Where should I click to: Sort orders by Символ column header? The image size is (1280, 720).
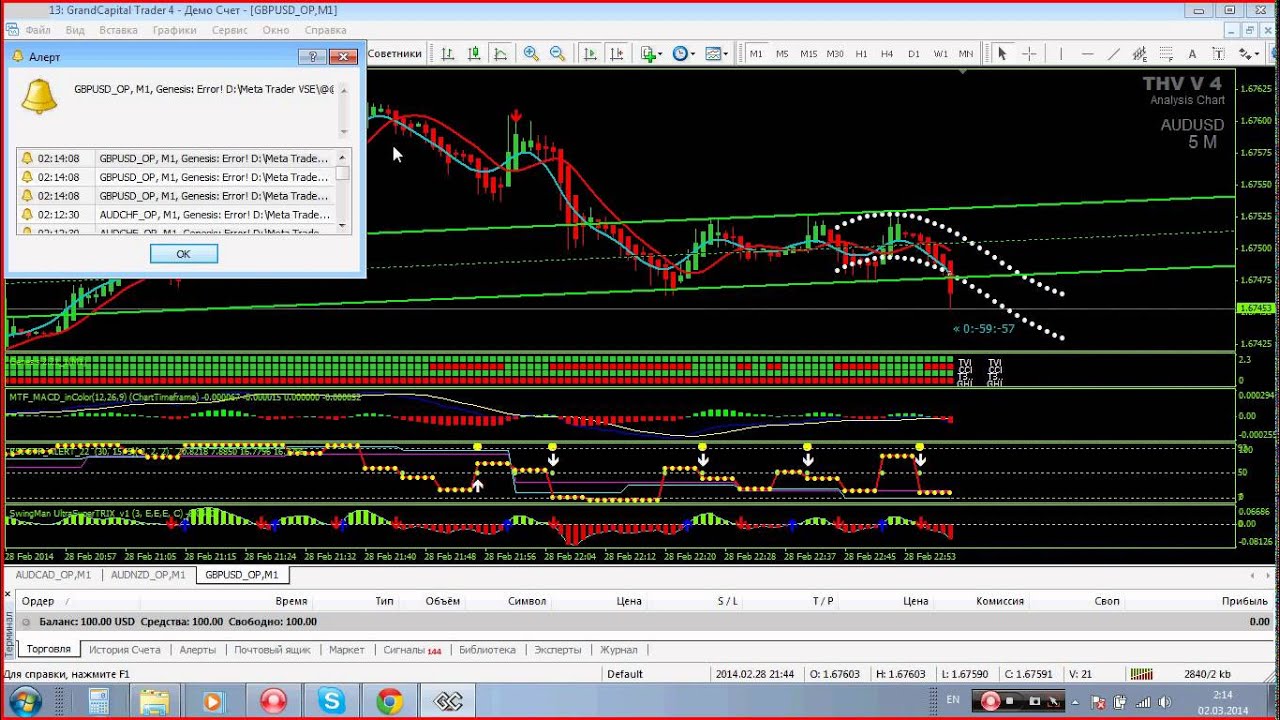click(527, 601)
